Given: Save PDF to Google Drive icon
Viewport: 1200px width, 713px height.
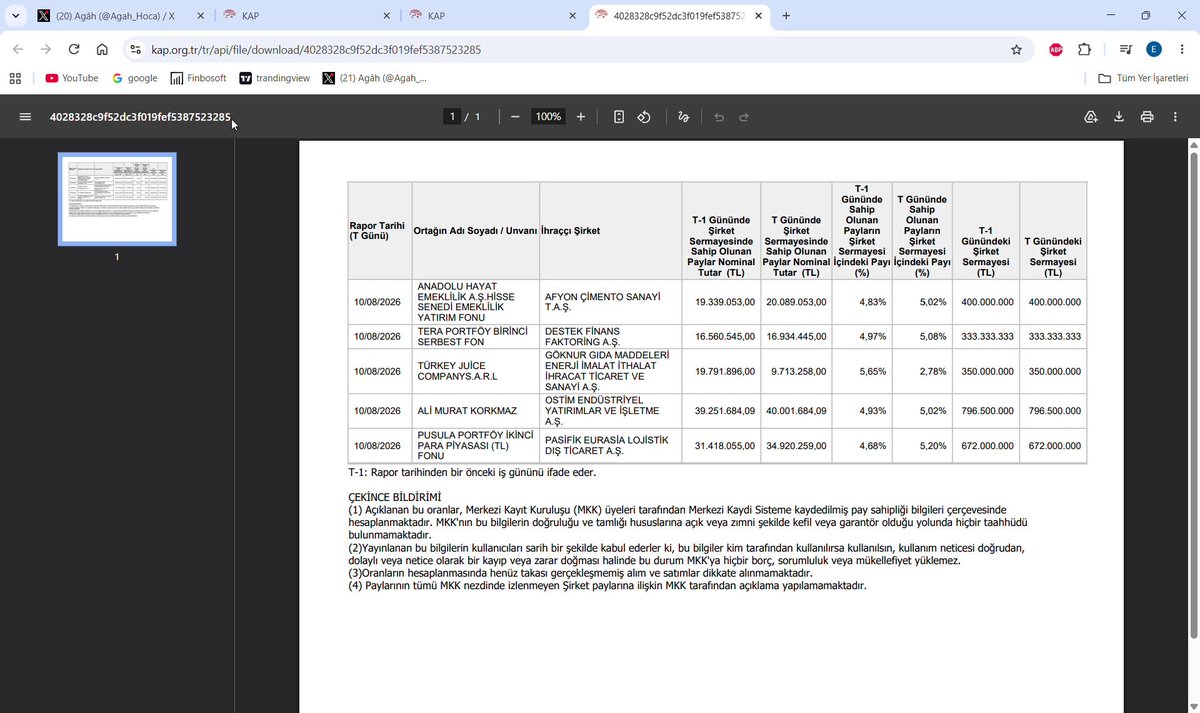Looking at the screenshot, I should 1091,117.
